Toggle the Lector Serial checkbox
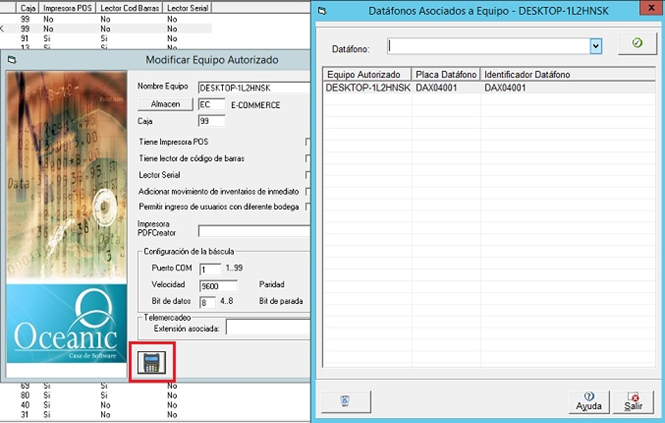 tap(308, 174)
